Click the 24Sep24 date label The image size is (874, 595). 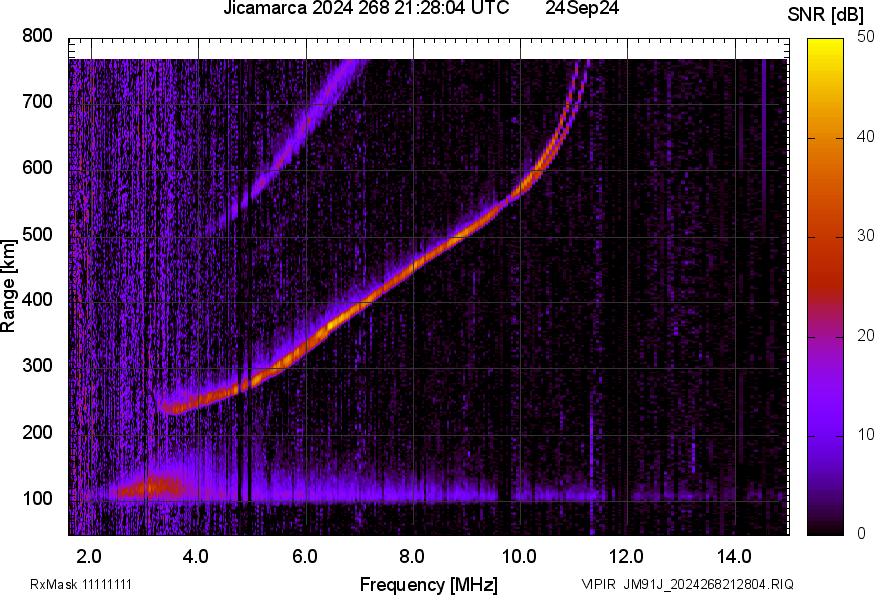point(582,8)
